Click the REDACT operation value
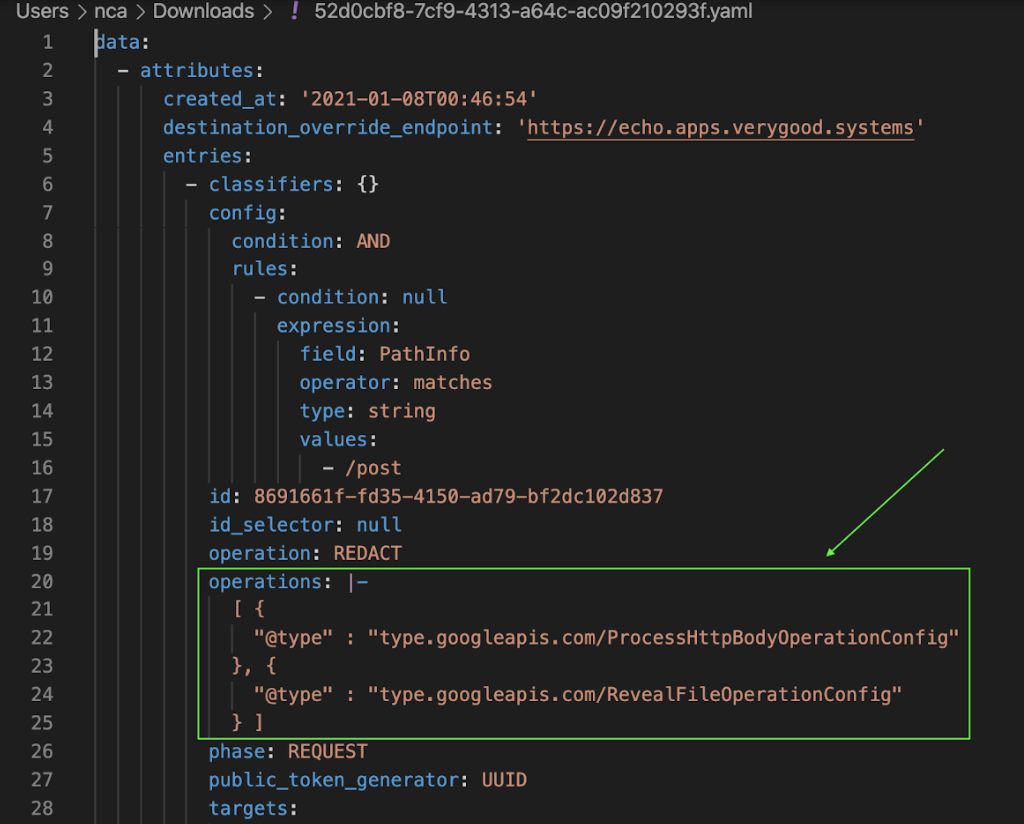The width and height of the screenshot is (1024, 824). coord(368,553)
